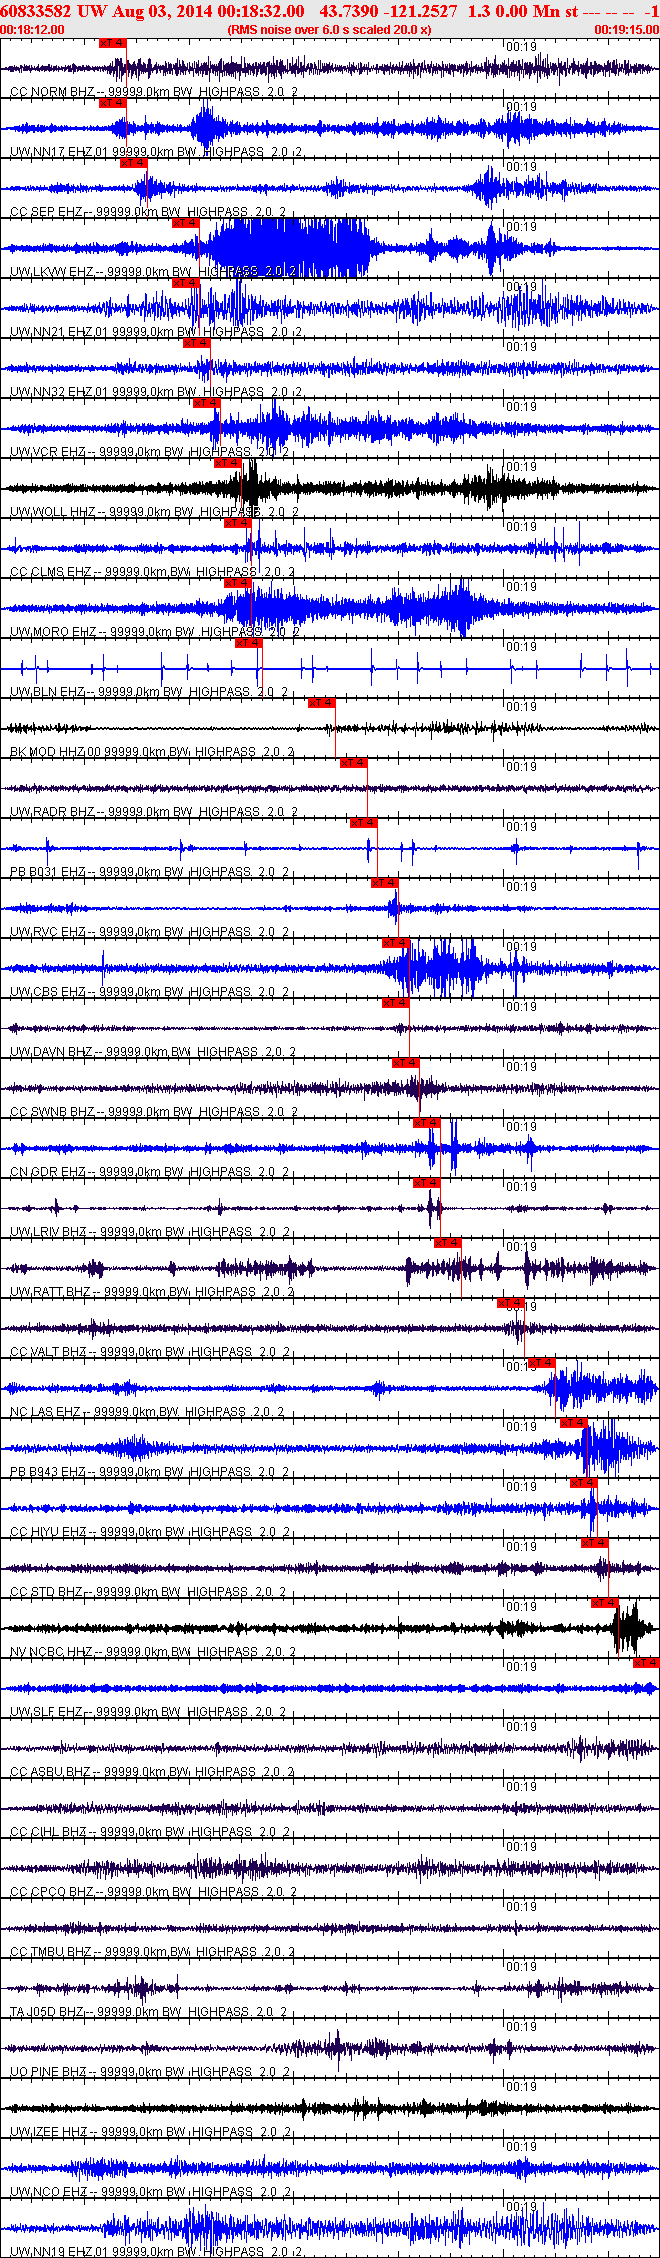The image size is (660, 2258).
Task: Click the coordinates 43.7390 -121.2527
Action: point(389,11)
